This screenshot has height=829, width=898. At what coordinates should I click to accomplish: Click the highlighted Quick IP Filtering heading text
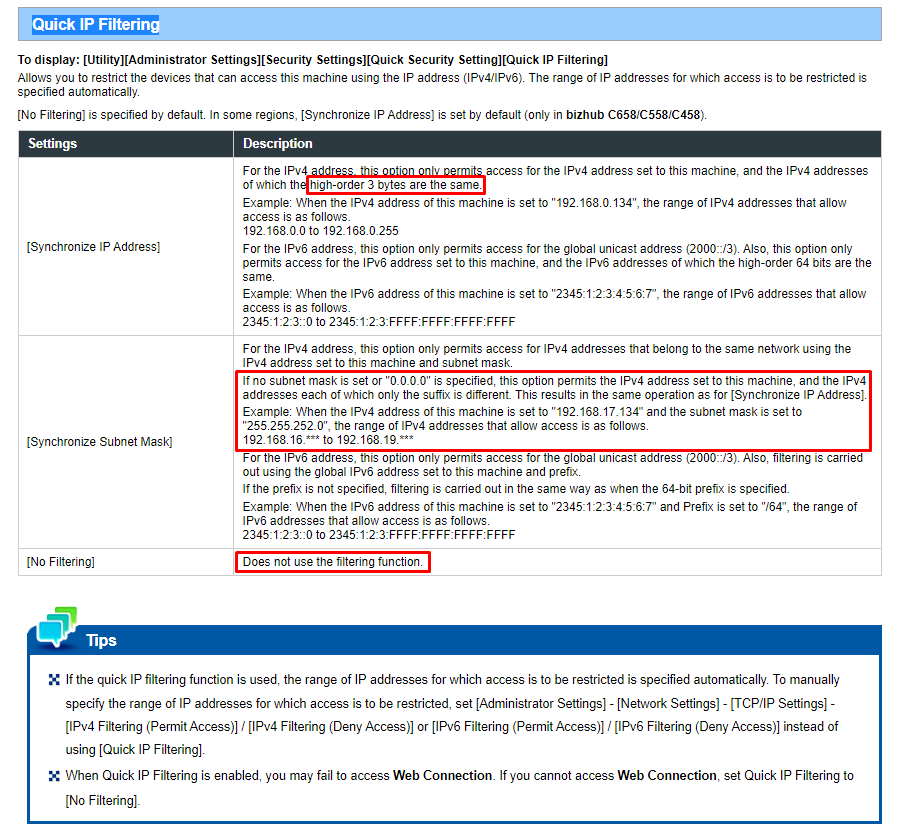coord(96,24)
